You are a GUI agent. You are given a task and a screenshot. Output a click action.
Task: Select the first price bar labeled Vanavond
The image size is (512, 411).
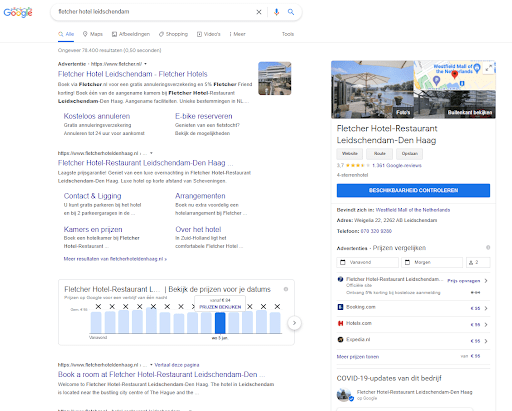(96, 322)
